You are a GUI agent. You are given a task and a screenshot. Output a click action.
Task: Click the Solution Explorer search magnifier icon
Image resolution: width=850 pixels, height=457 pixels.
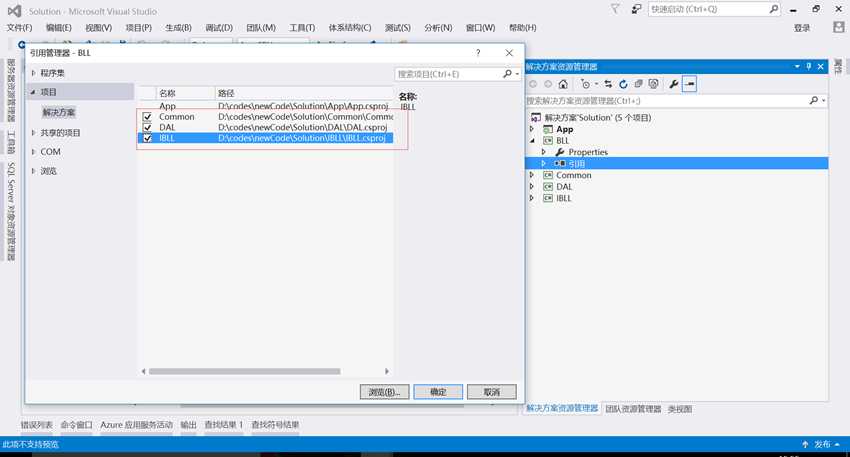[814, 101]
